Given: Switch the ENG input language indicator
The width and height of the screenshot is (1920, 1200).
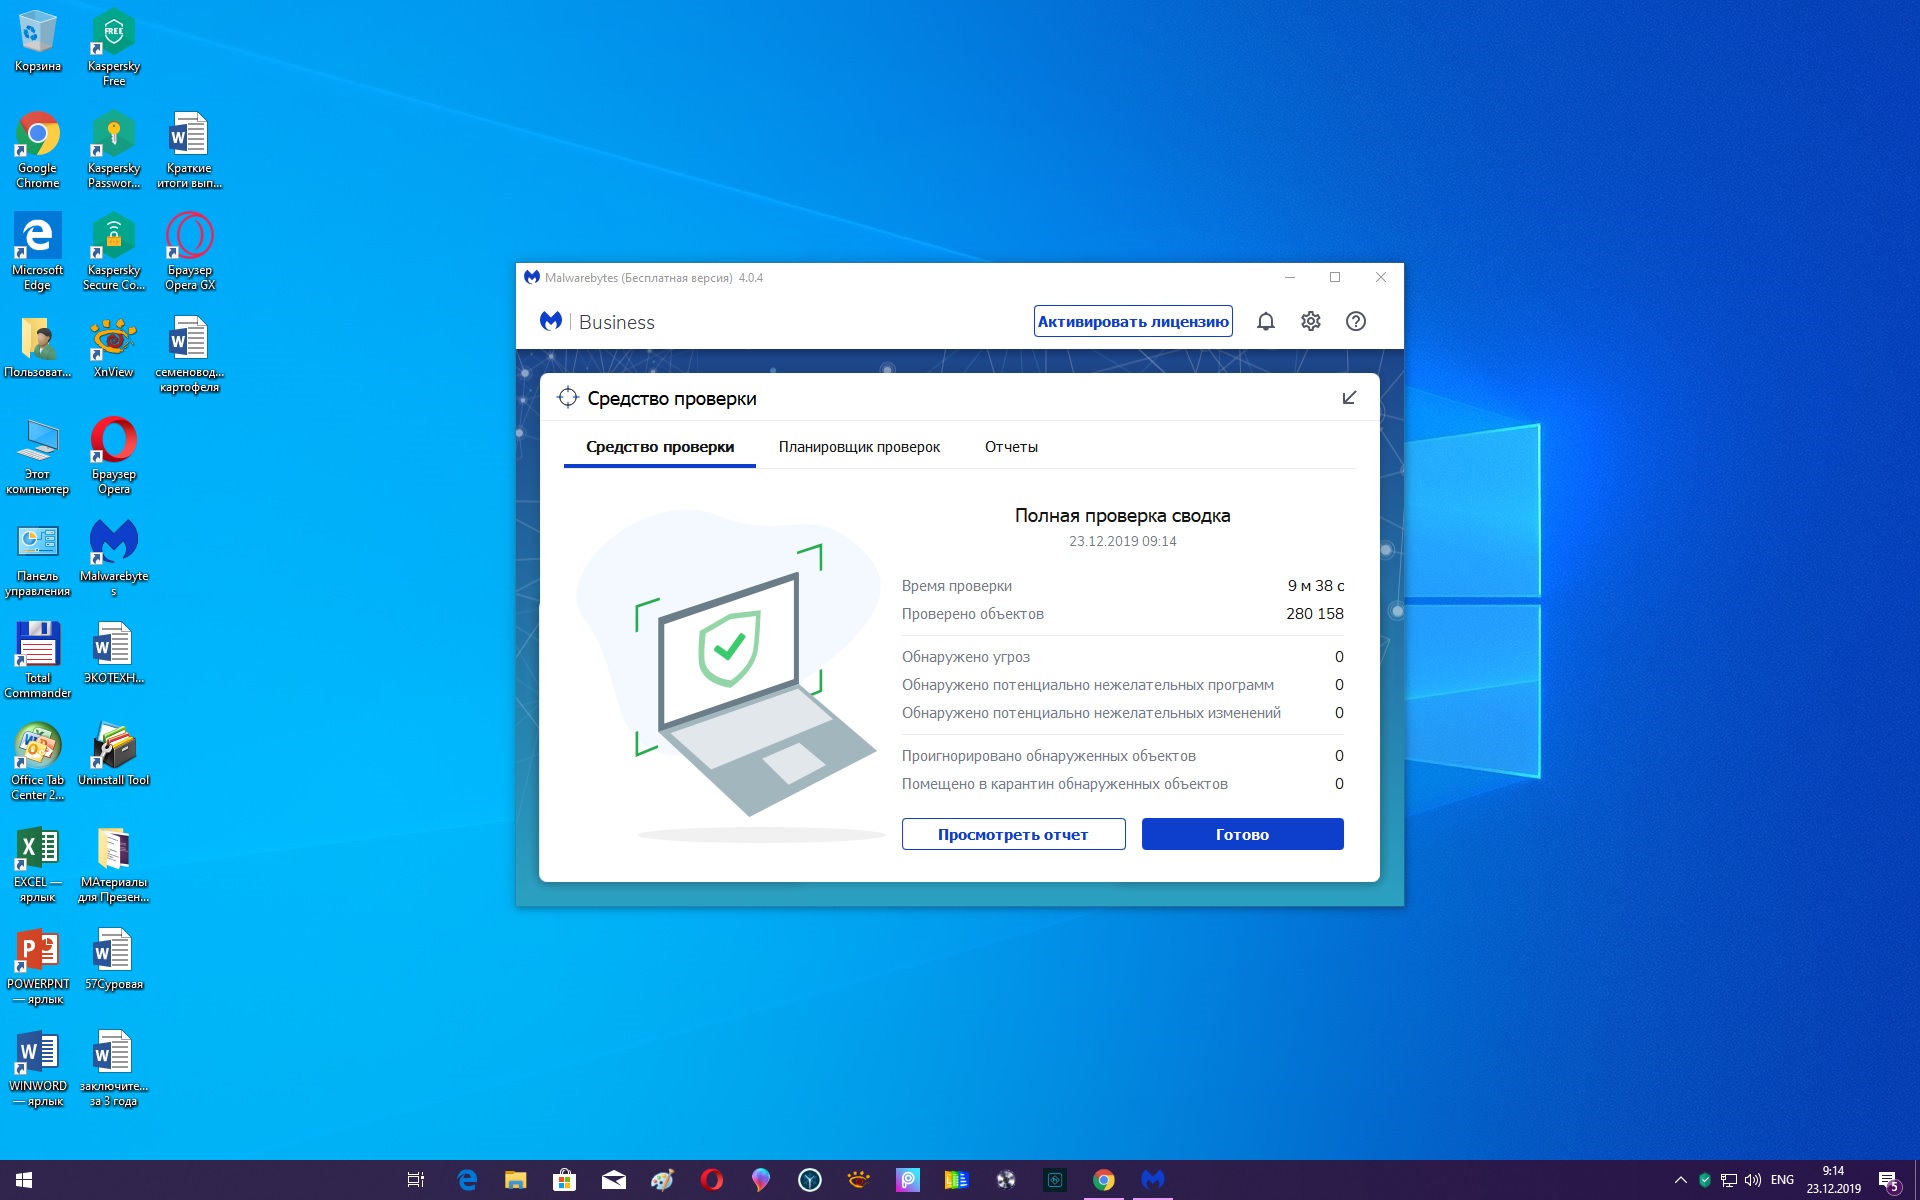Looking at the screenshot, I should coord(1782,1180).
